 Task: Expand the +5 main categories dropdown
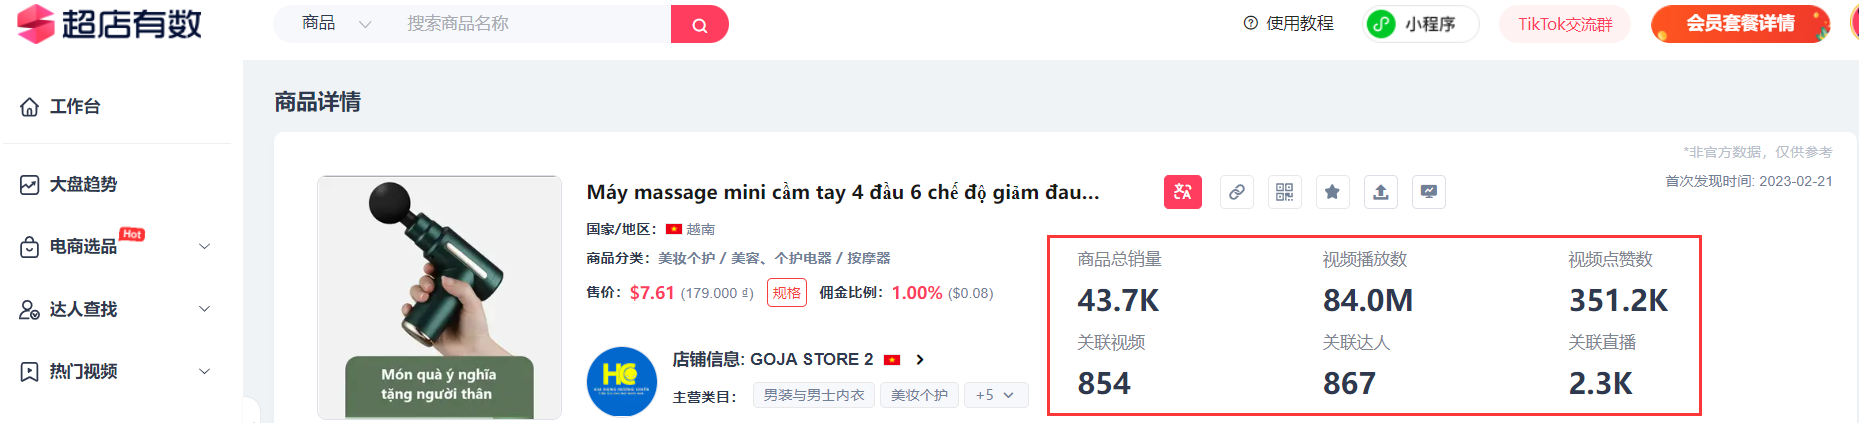995,395
